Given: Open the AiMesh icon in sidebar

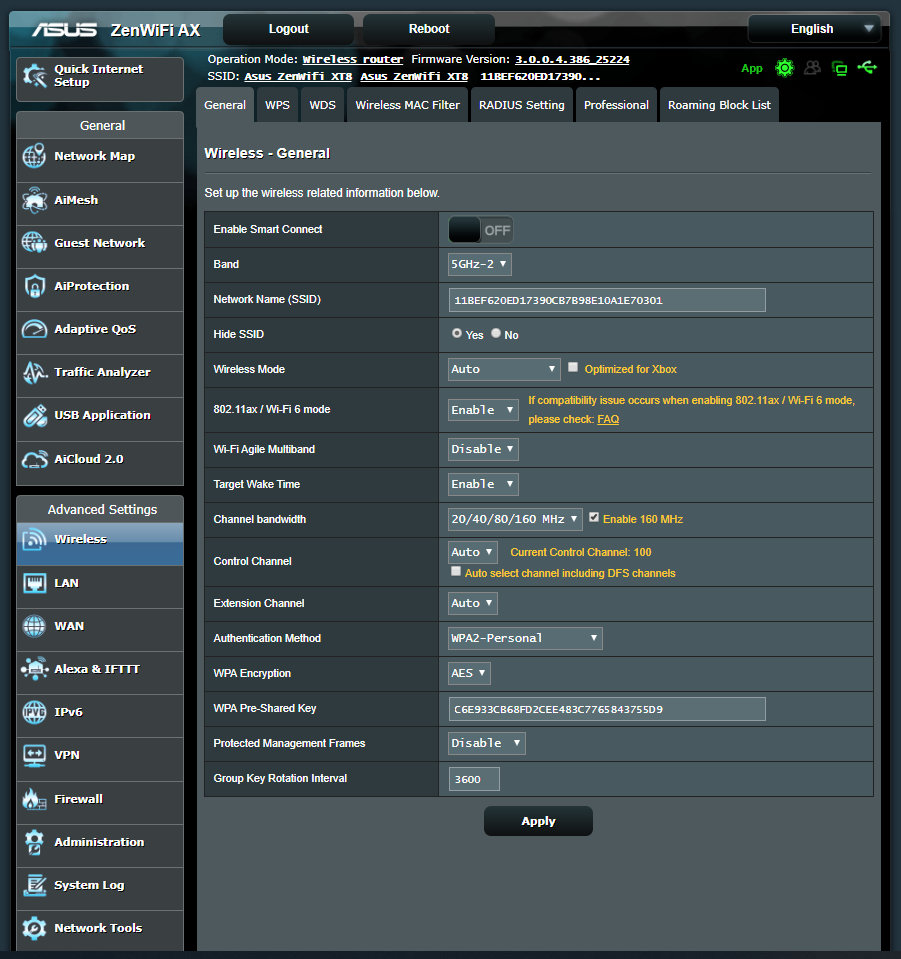Looking at the screenshot, I should (x=34, y=200).
